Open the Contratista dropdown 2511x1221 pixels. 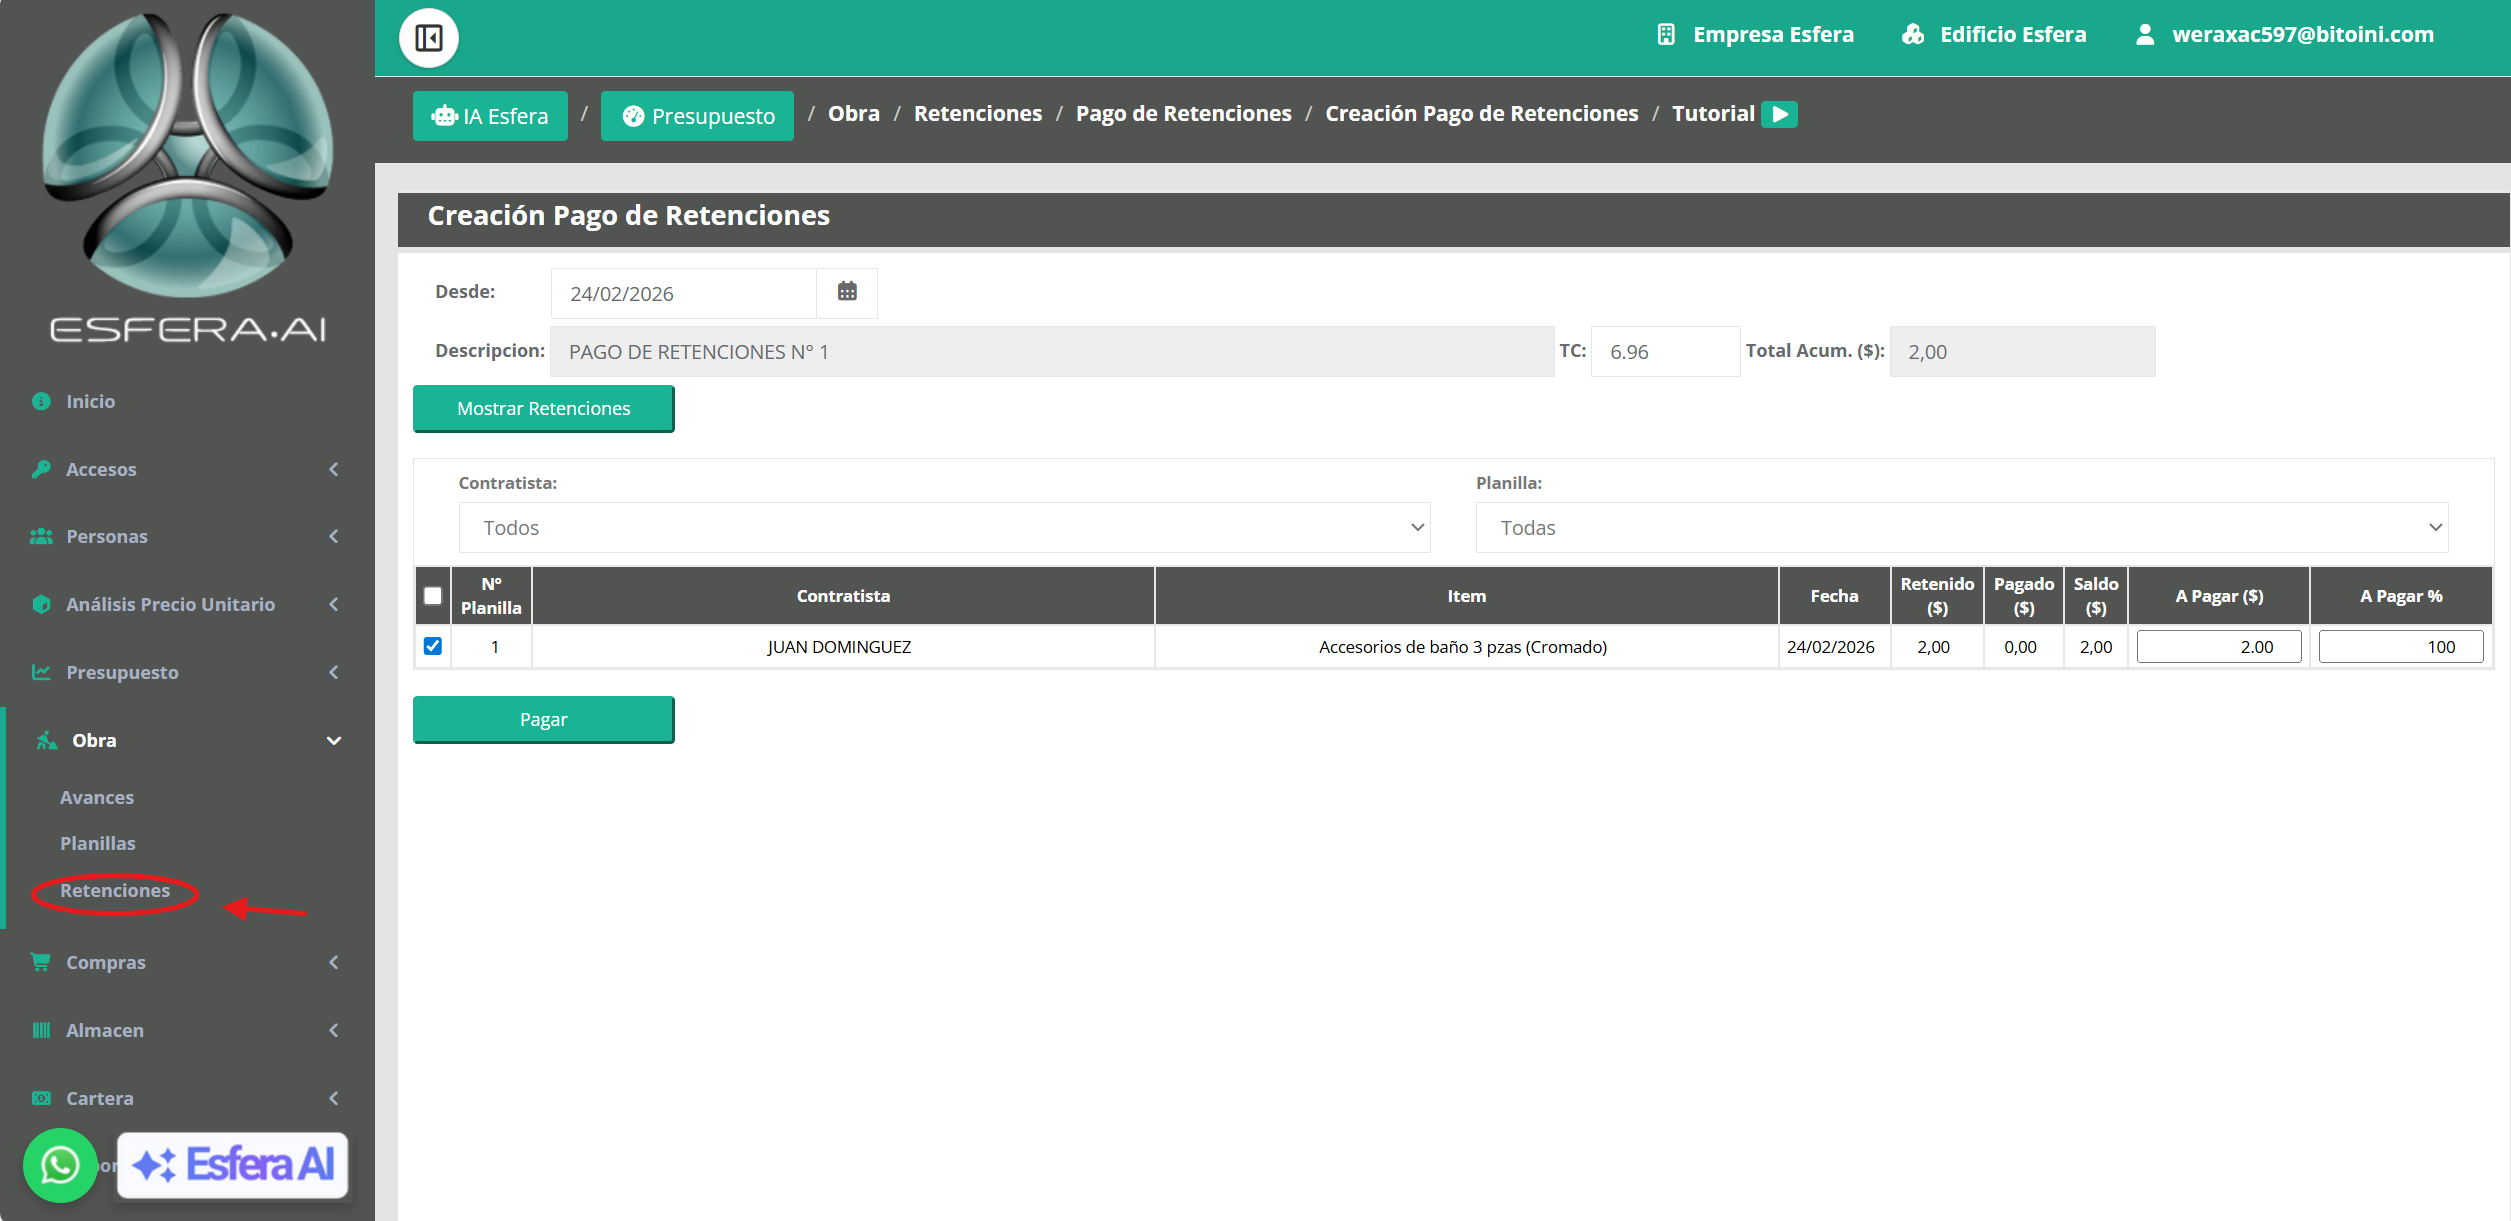click(945, 528)
